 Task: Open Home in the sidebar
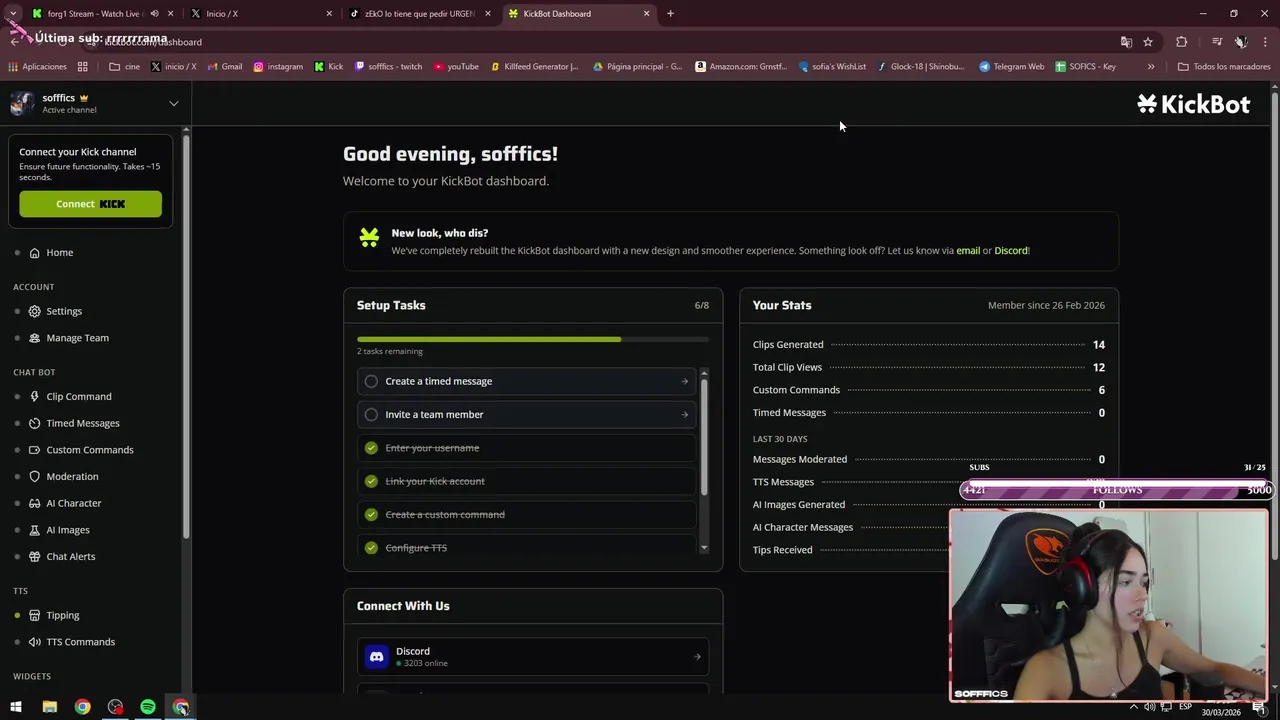[59, 253]
